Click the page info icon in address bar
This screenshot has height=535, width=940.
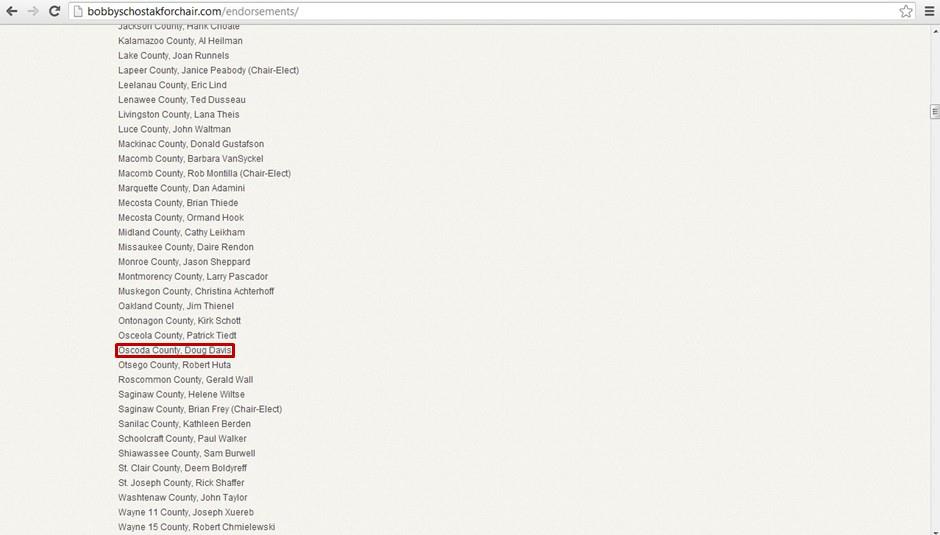pyautogui.click(x=78, y=11)
